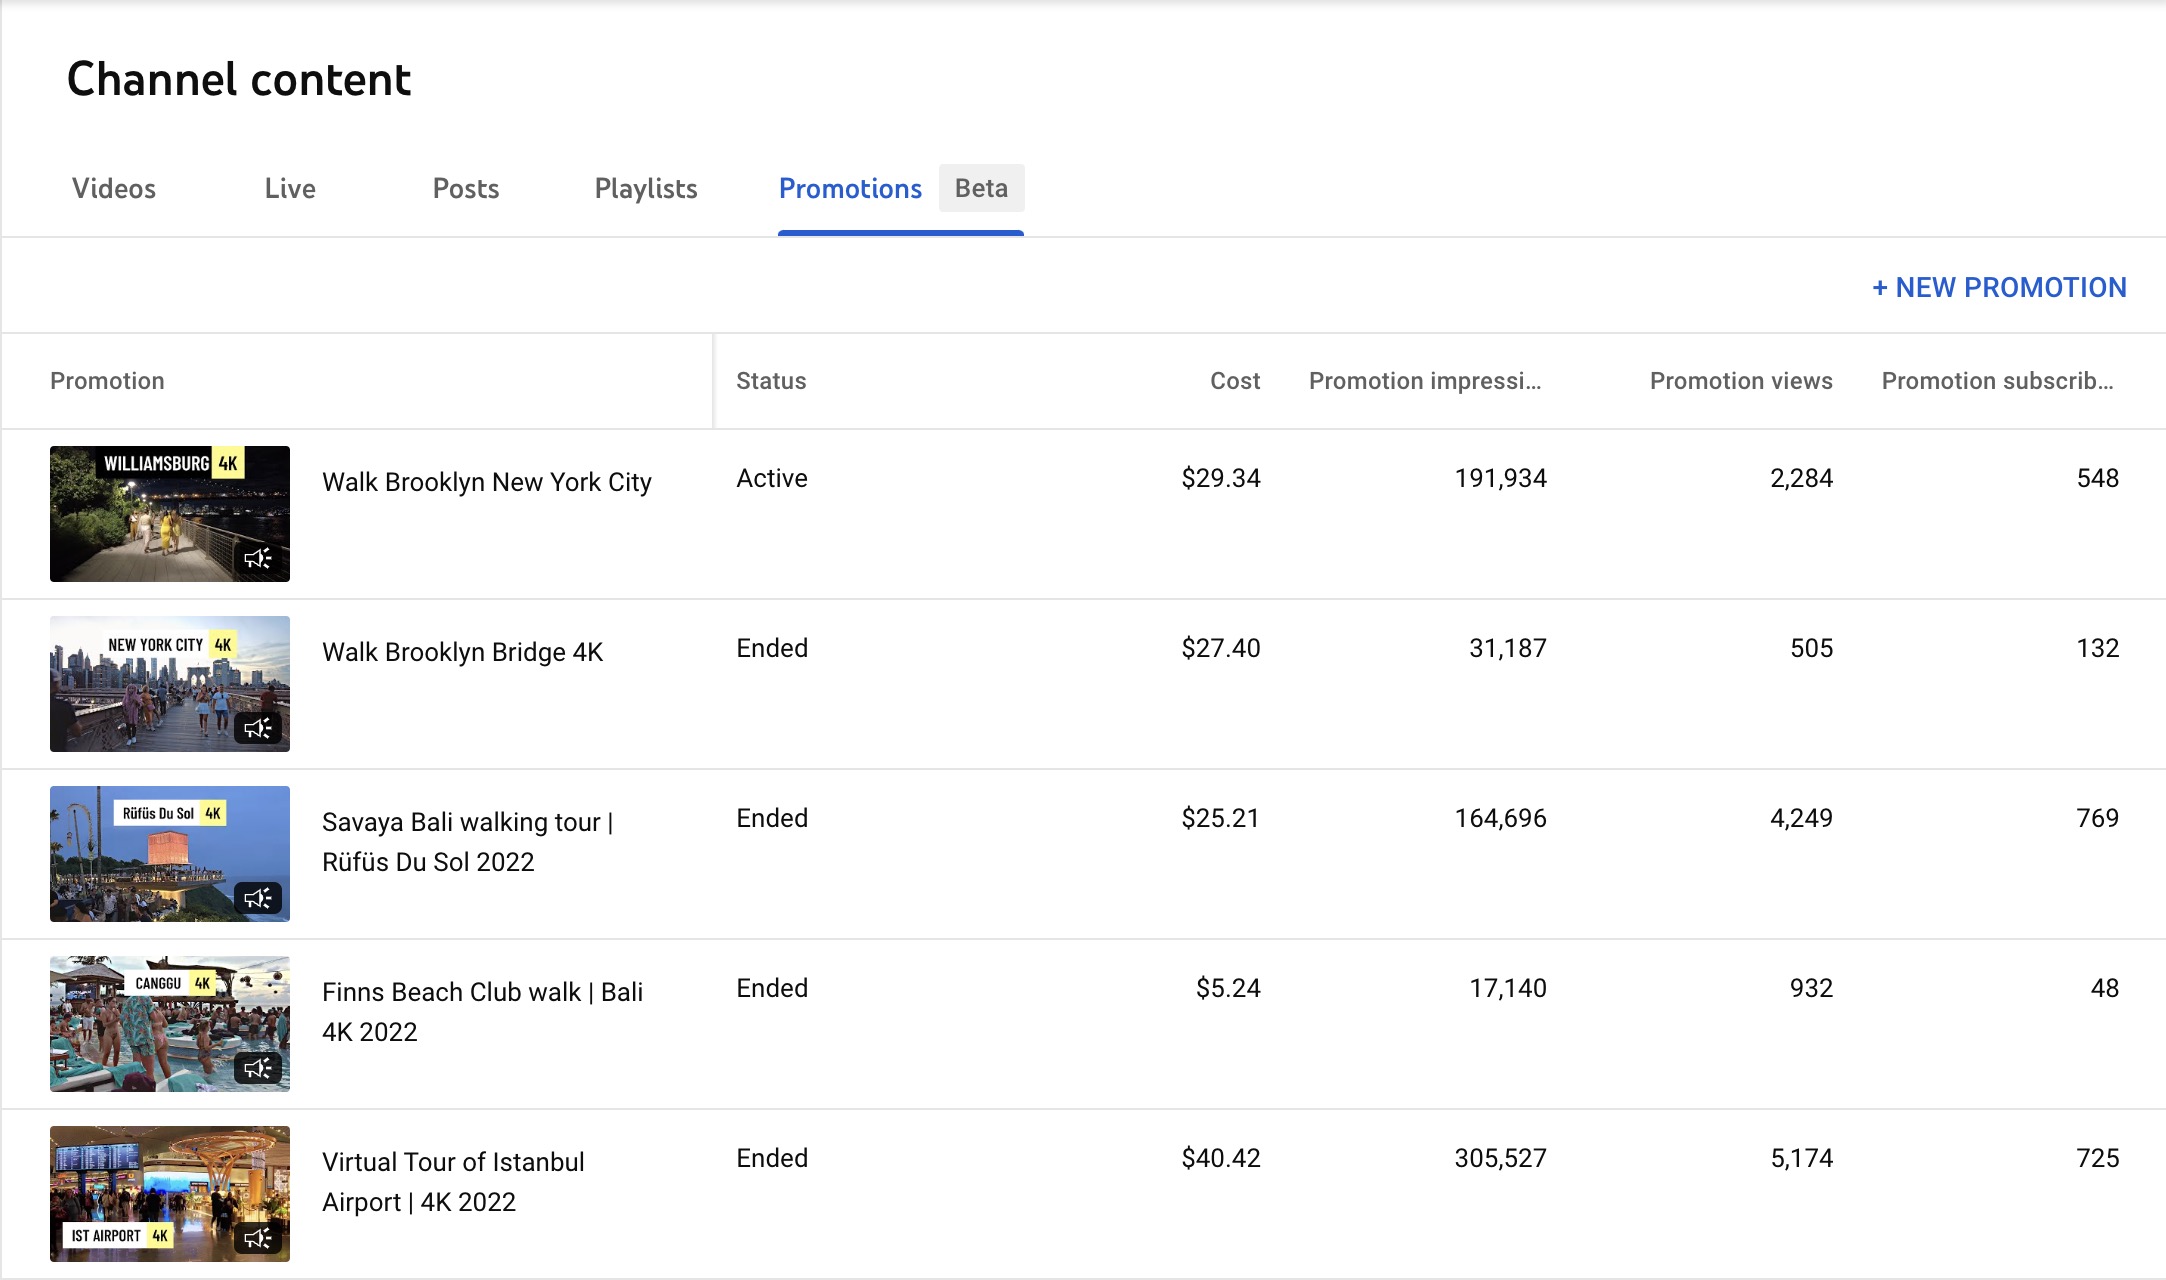Screen dimensions: 2166x1280
Task: Sort by Promotion views column
Action: 1740,381
